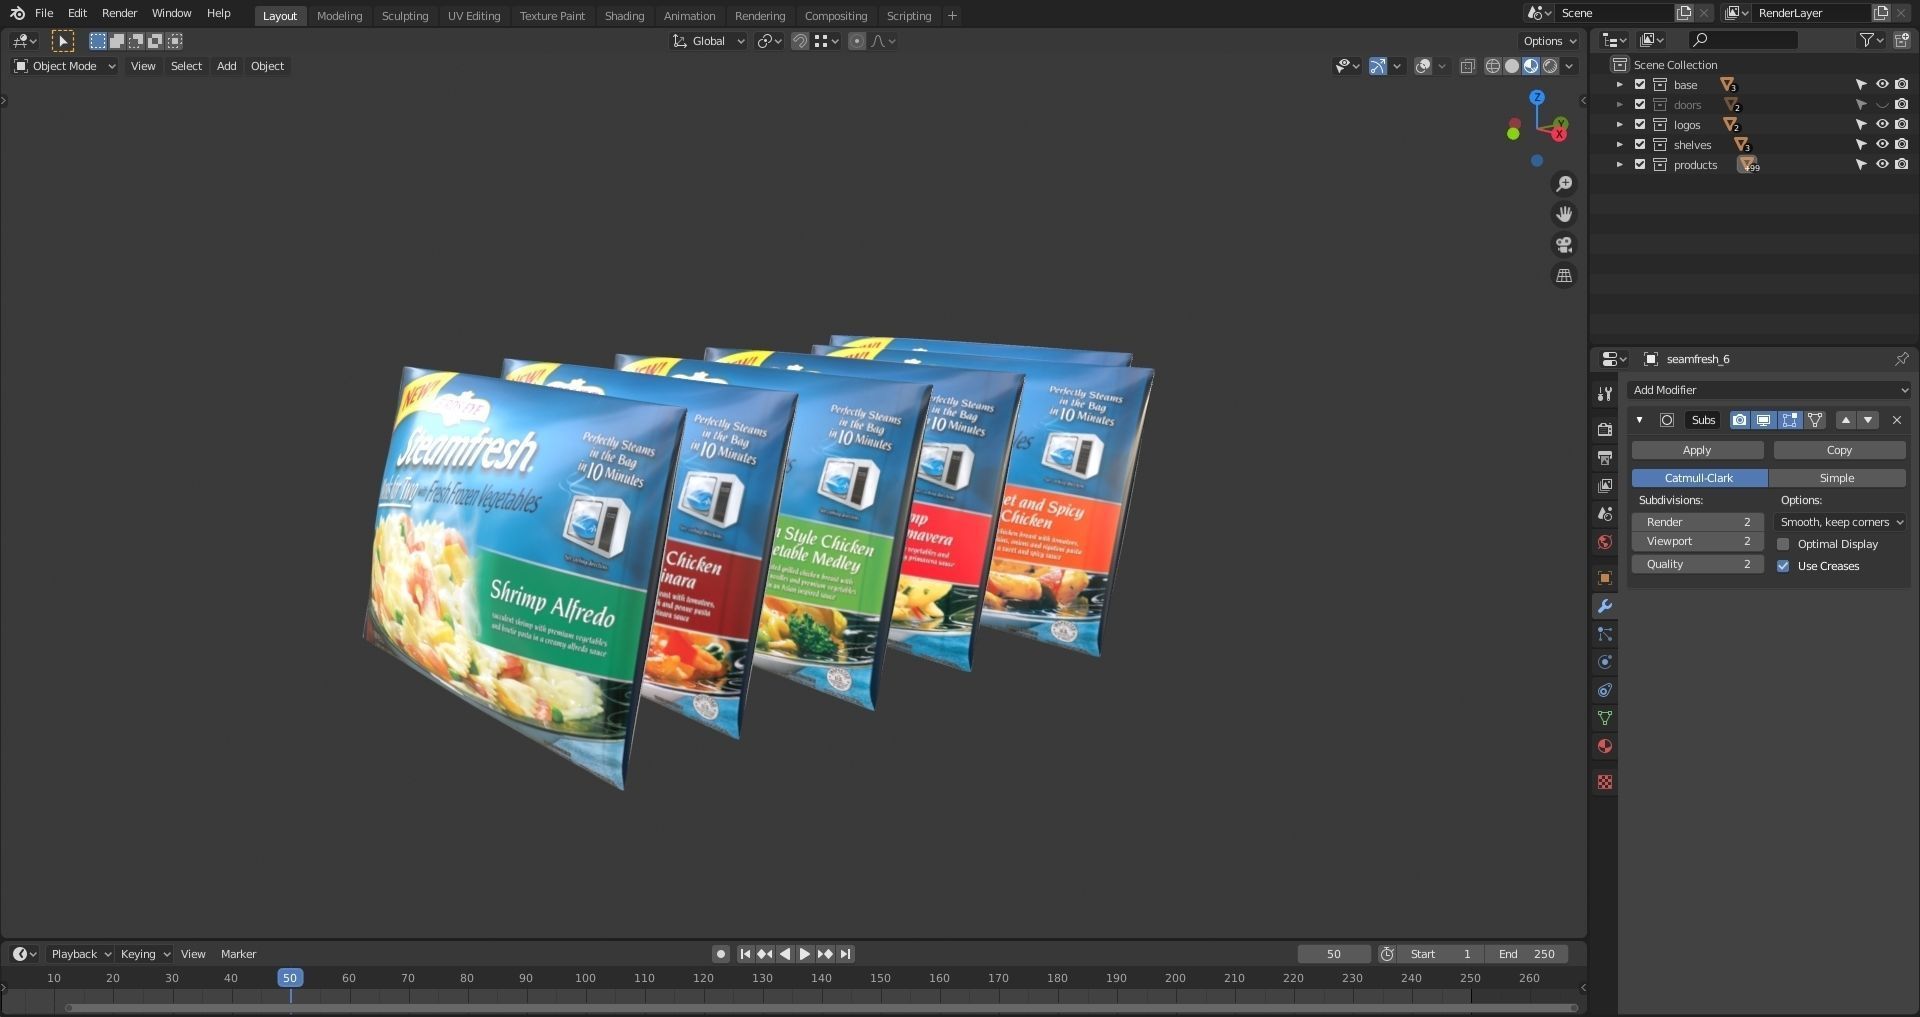Remove the Subs modifier with X
Image resolution: width=1920 pixels, height=1017 pixels.
(1897, 420)
